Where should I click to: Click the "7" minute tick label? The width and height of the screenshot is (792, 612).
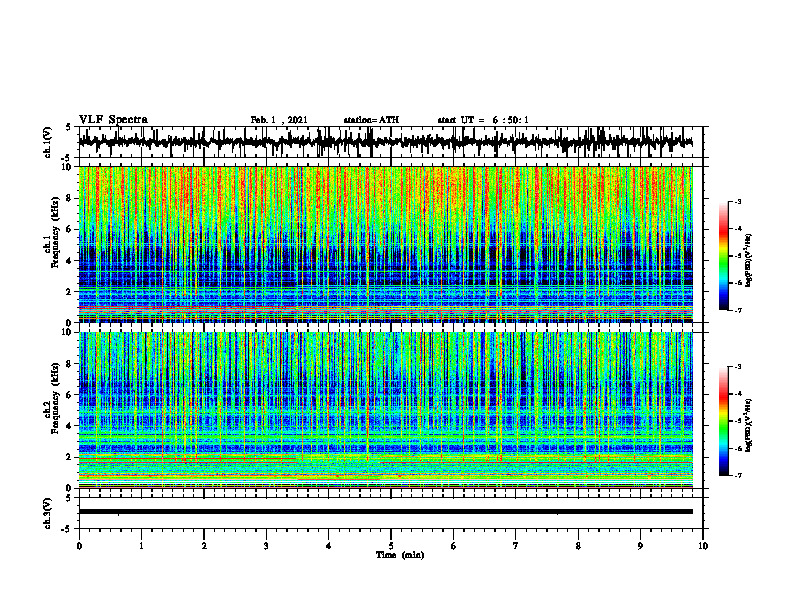[516, 546]
